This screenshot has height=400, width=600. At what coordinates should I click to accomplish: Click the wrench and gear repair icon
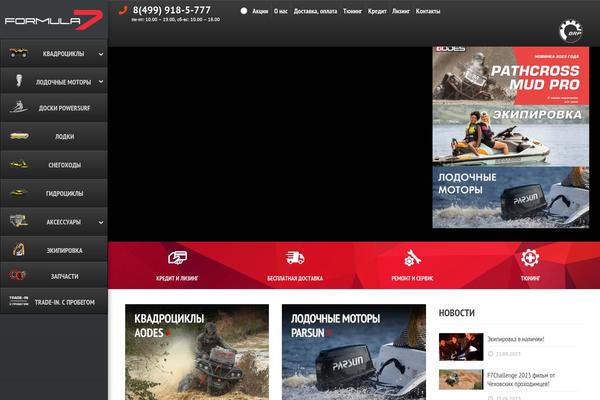pos(412,258)
